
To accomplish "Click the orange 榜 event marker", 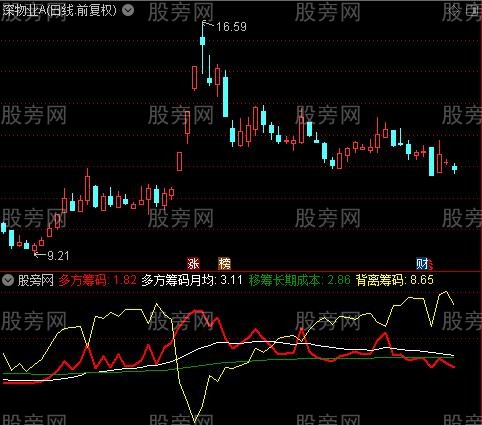I will pos(224,264).
